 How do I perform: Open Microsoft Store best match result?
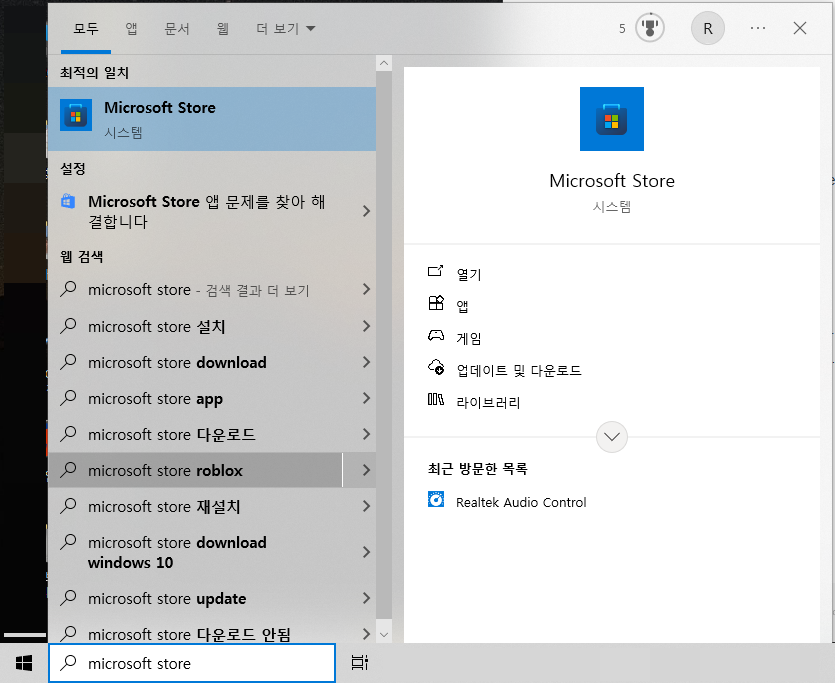point(212,119)
